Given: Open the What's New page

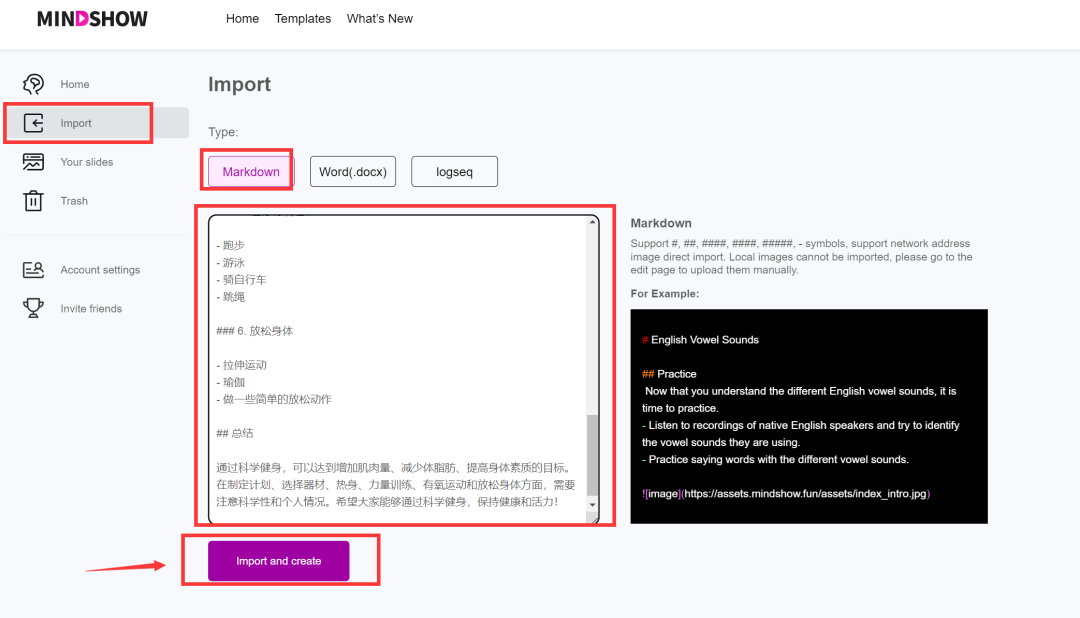Looking at the screenshot, I should (x=379, y=18).
